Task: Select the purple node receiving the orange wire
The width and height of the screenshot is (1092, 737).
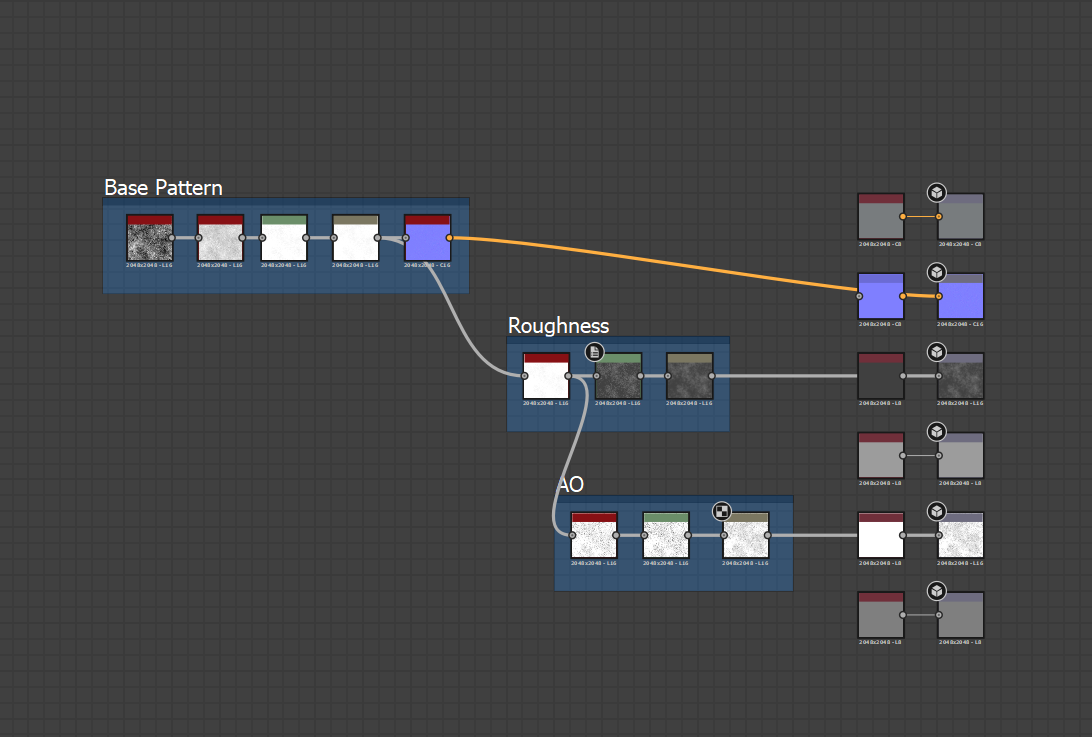Action: [x=881, y=296]
